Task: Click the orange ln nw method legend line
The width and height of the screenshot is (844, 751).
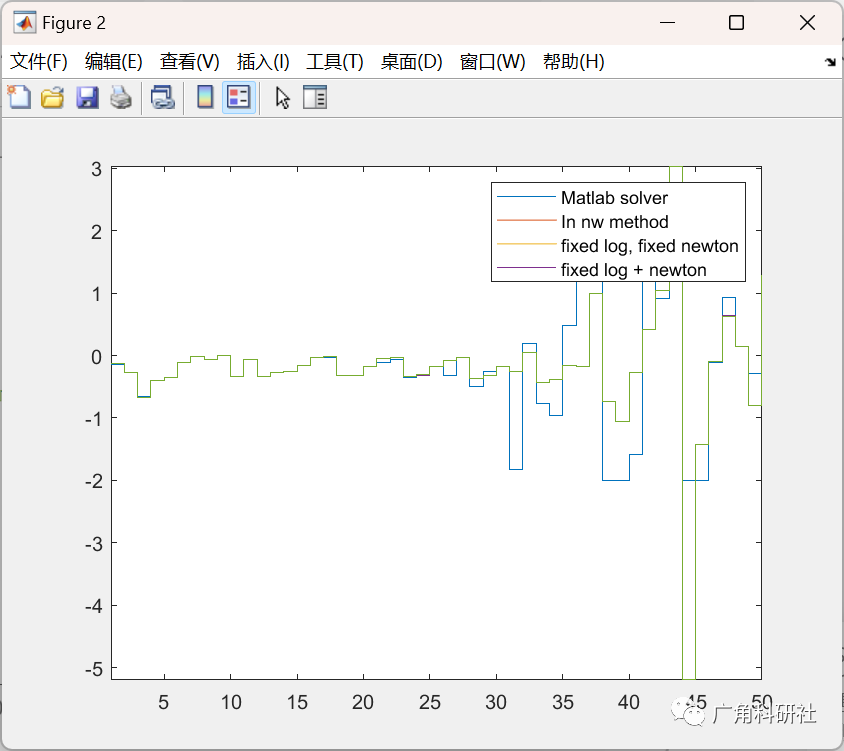Action: tap(526, 220)
